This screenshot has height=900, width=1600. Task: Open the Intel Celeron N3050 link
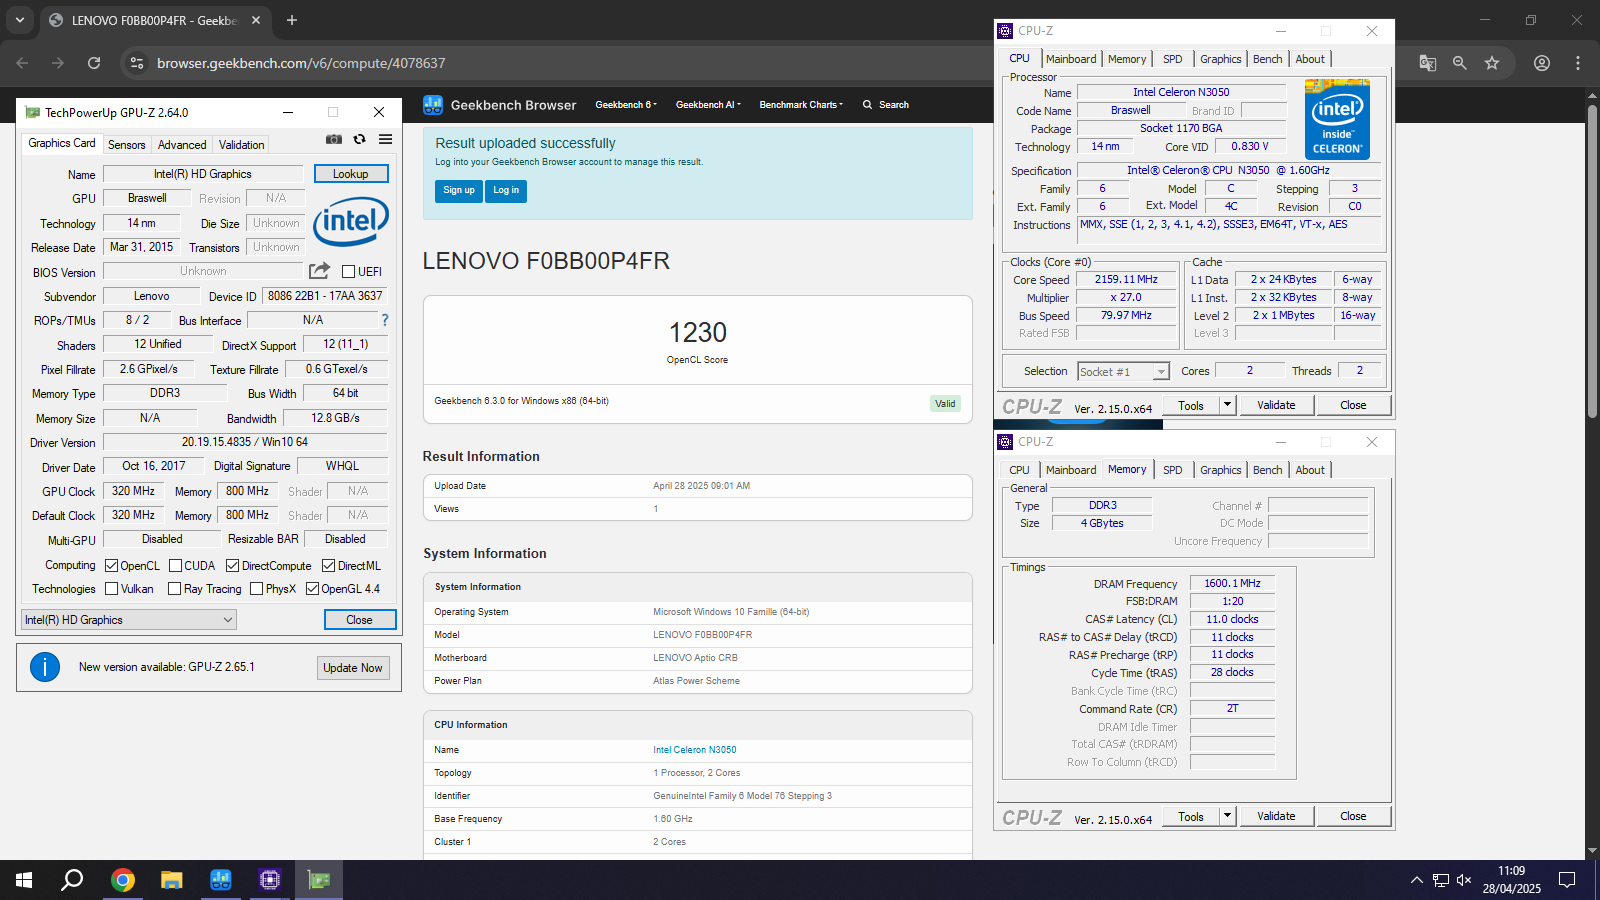pyautogui.click(x=695, y=750)
